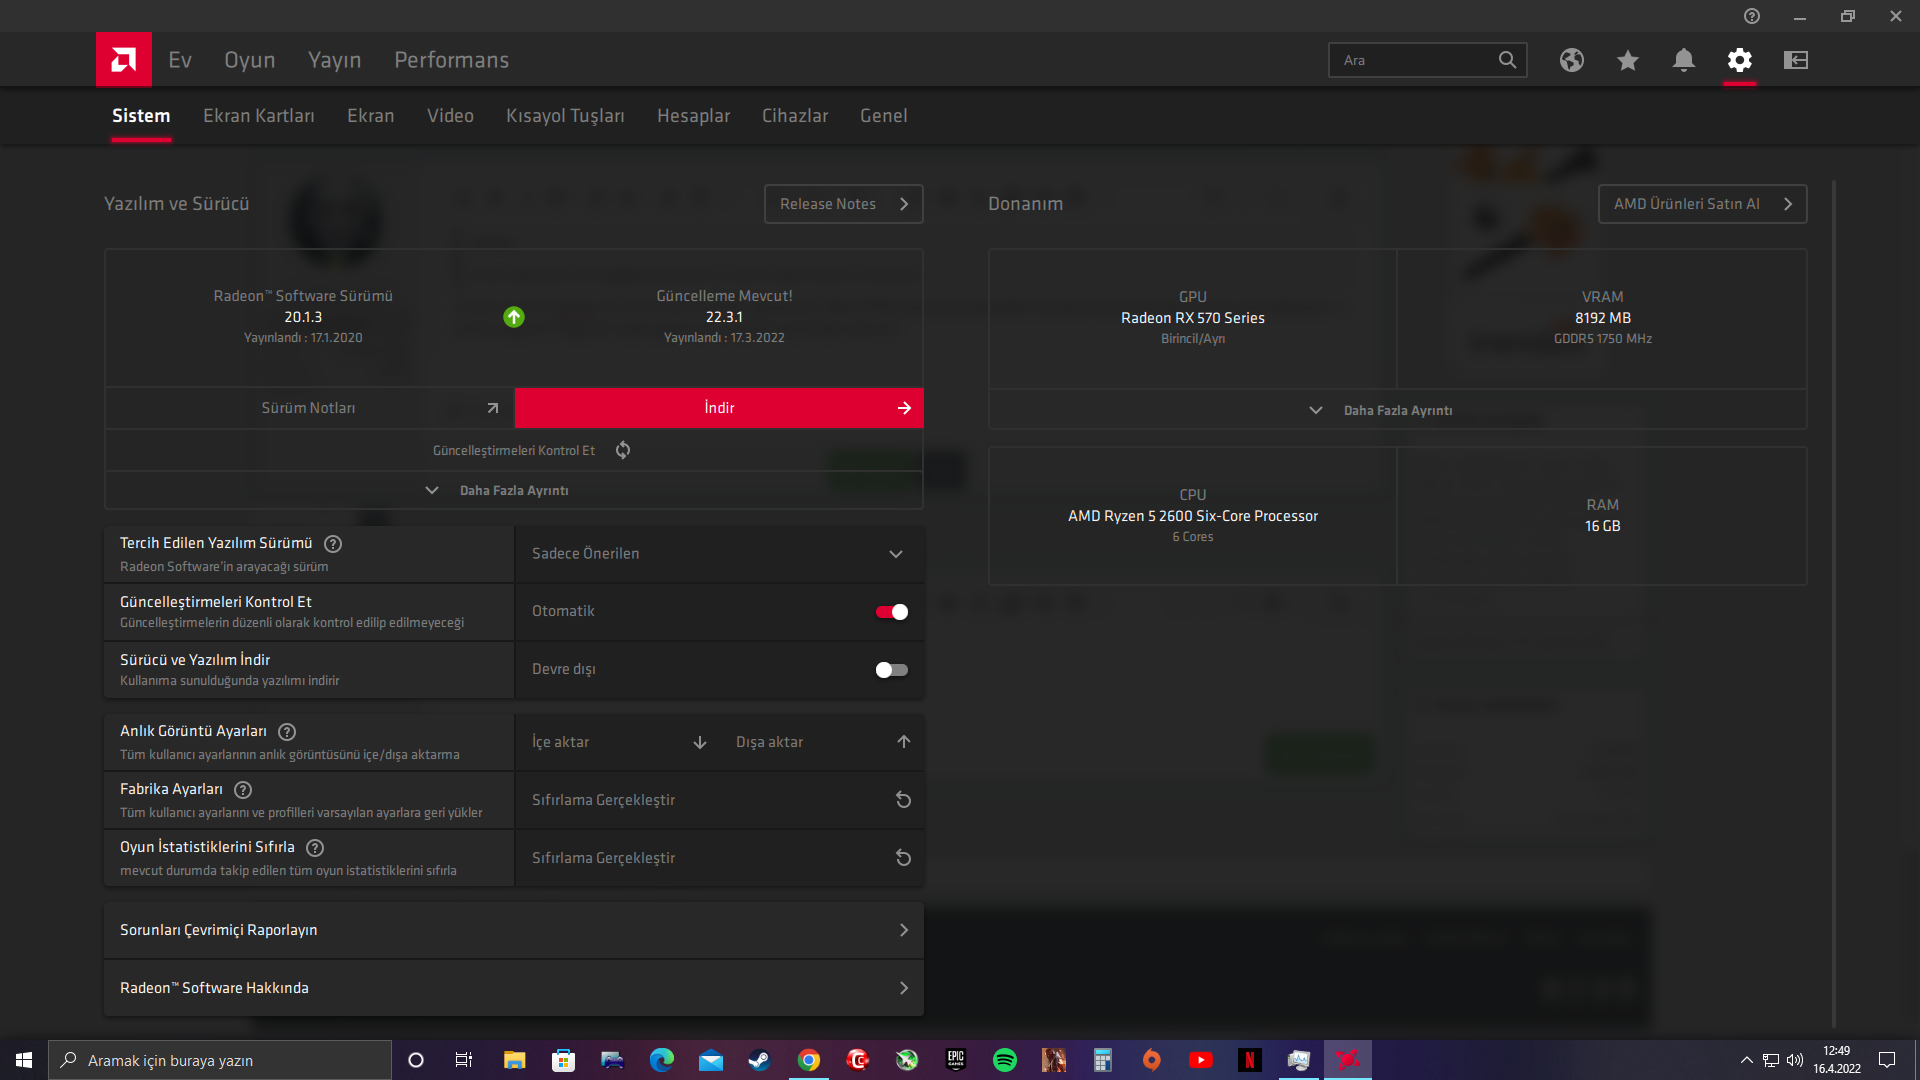
Task: Expand Daha Fazla Ayrıntı under software section
Action: 514,491
